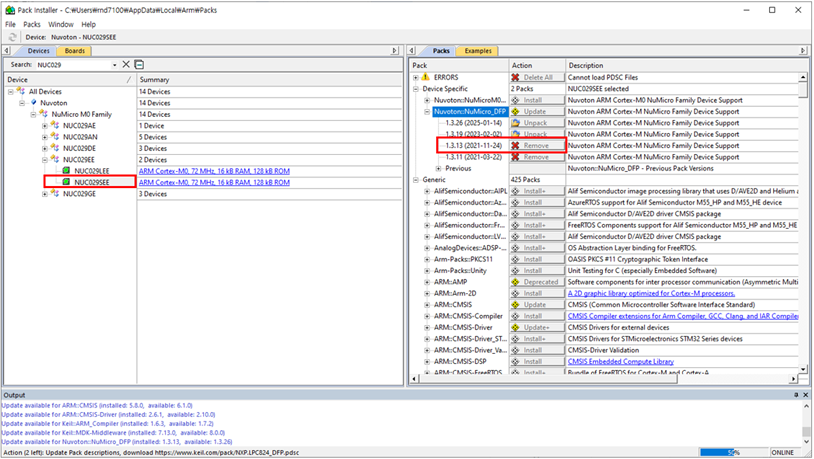Collapse the Nuvoton vendor node

(x=22, y=103)
